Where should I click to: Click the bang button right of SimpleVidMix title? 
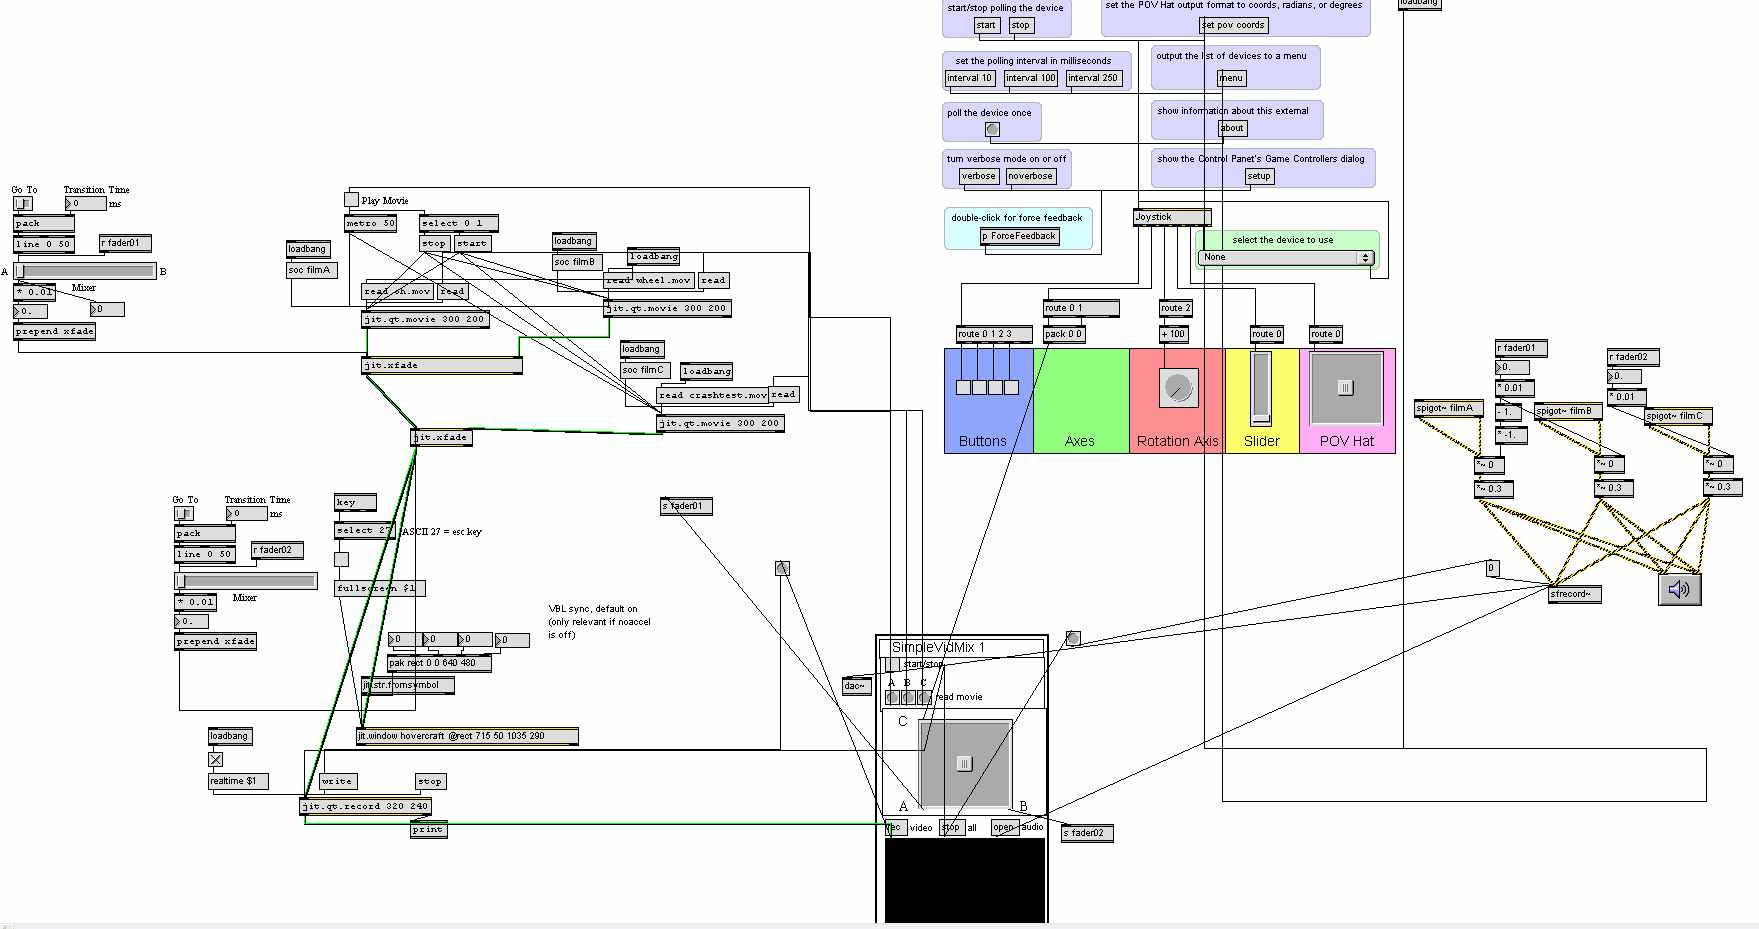coord(1073,638)
